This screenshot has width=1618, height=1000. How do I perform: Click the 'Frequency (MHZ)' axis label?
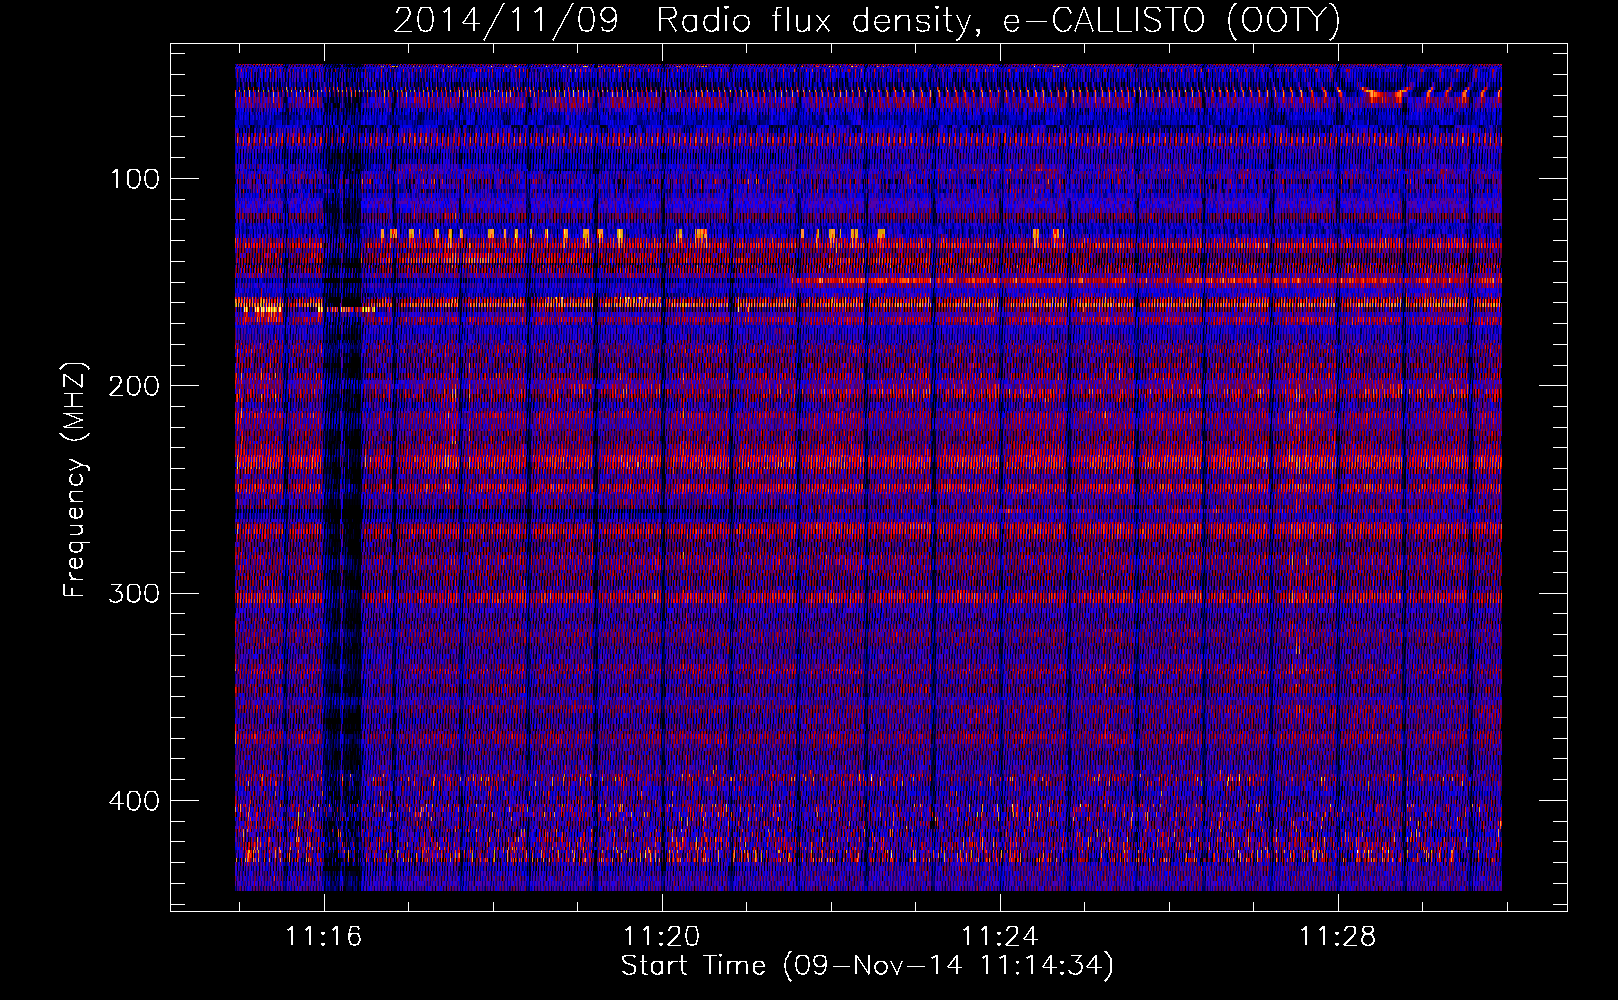(75, 480)
